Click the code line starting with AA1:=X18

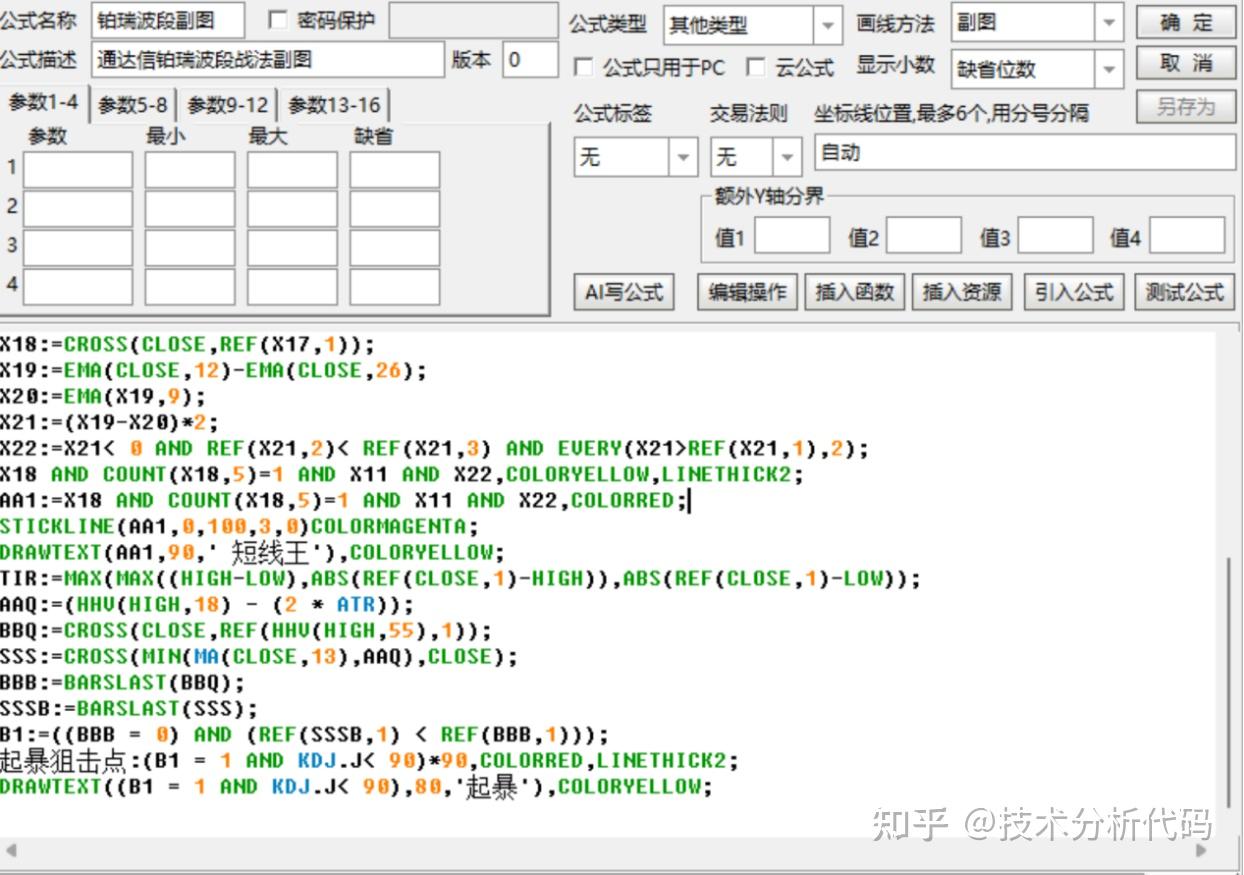pos(344,501)
